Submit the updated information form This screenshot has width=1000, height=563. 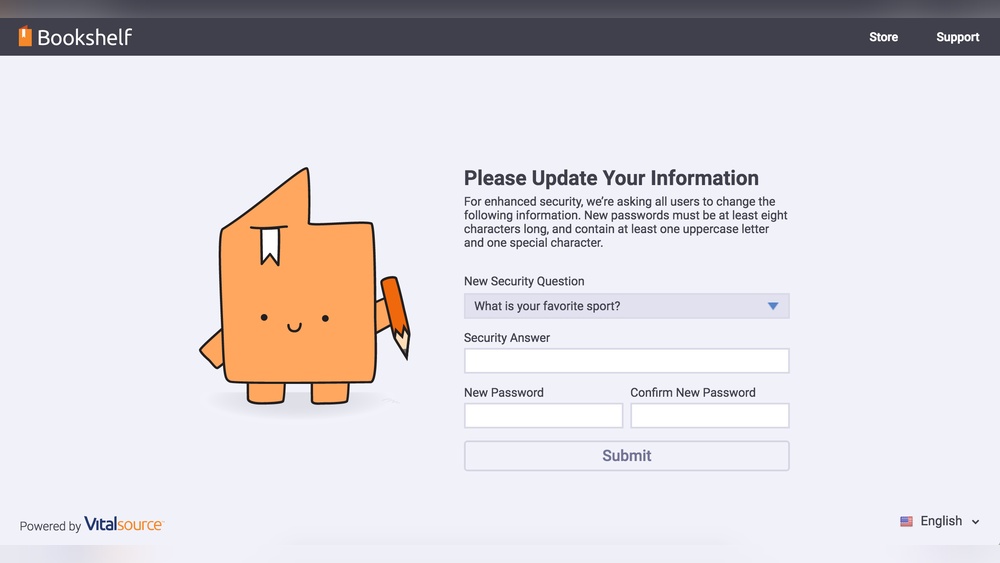[x=626, y=456]
